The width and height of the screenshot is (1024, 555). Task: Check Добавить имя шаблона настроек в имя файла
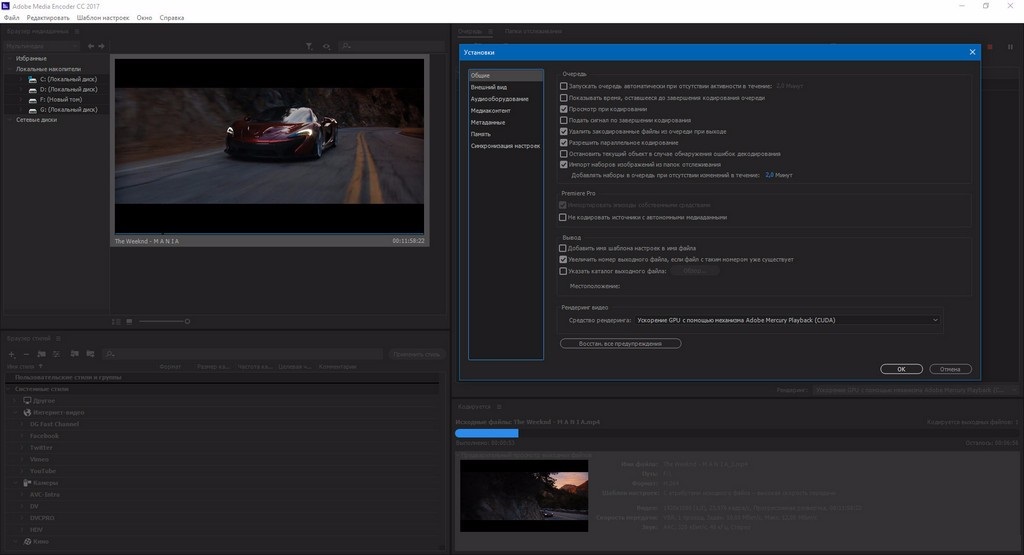pyautogui.click(x=562, y=248)
